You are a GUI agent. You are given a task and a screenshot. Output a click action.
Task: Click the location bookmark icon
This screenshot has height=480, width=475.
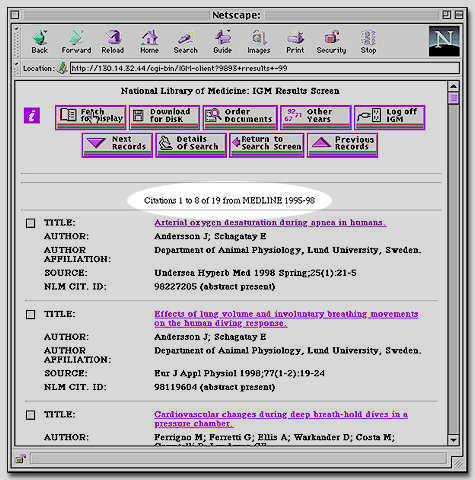point(62,68)
